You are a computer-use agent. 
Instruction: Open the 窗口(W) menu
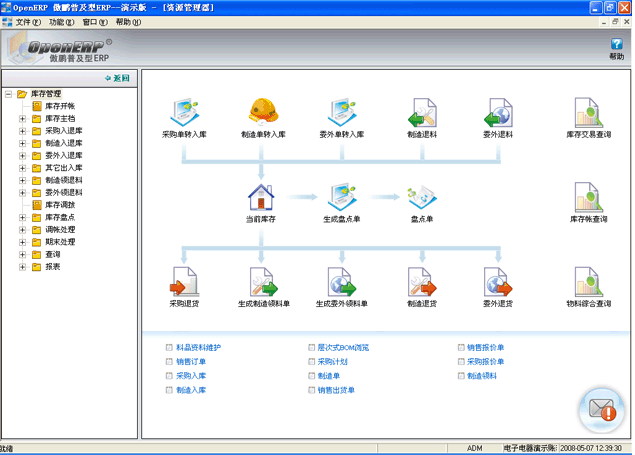pyautogui.click(x=95, y=21)
